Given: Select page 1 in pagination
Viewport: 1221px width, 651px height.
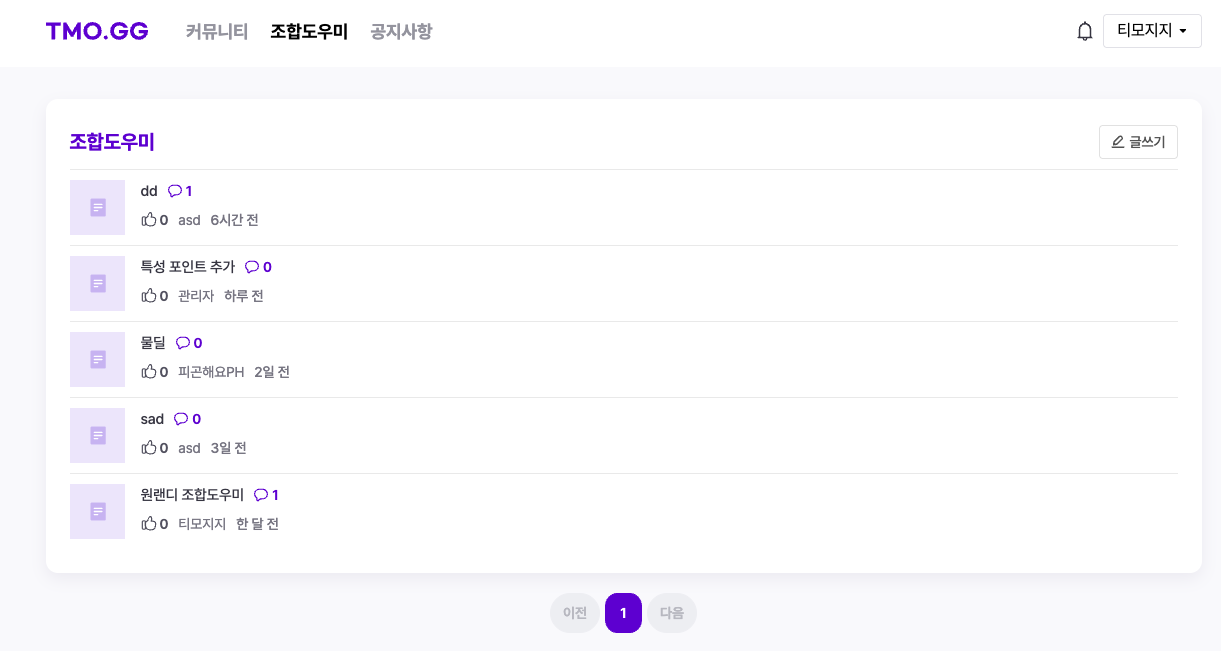Looking at the screenshot, I should (623, 612).
